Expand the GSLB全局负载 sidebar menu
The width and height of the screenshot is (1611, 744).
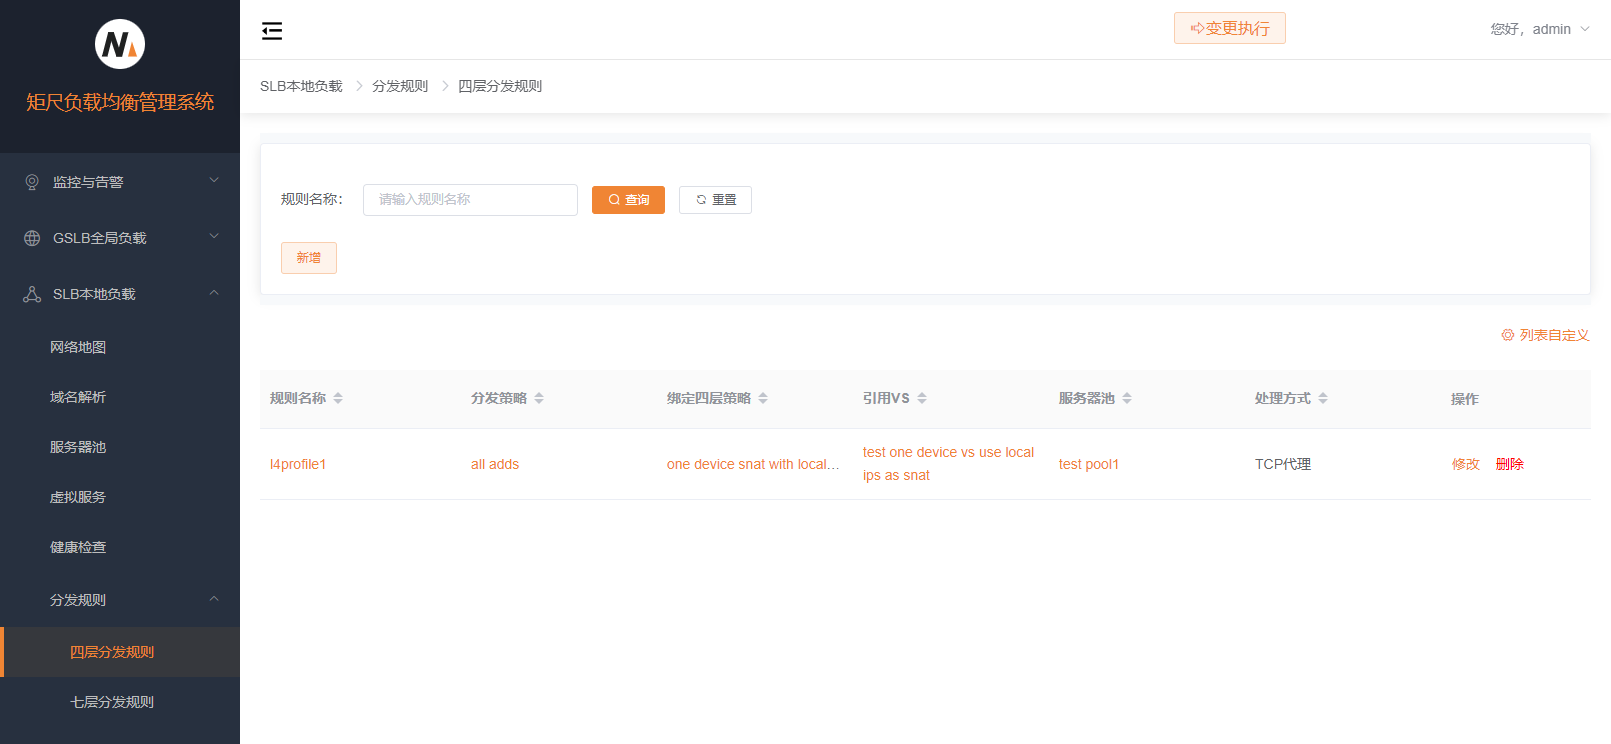120,238
